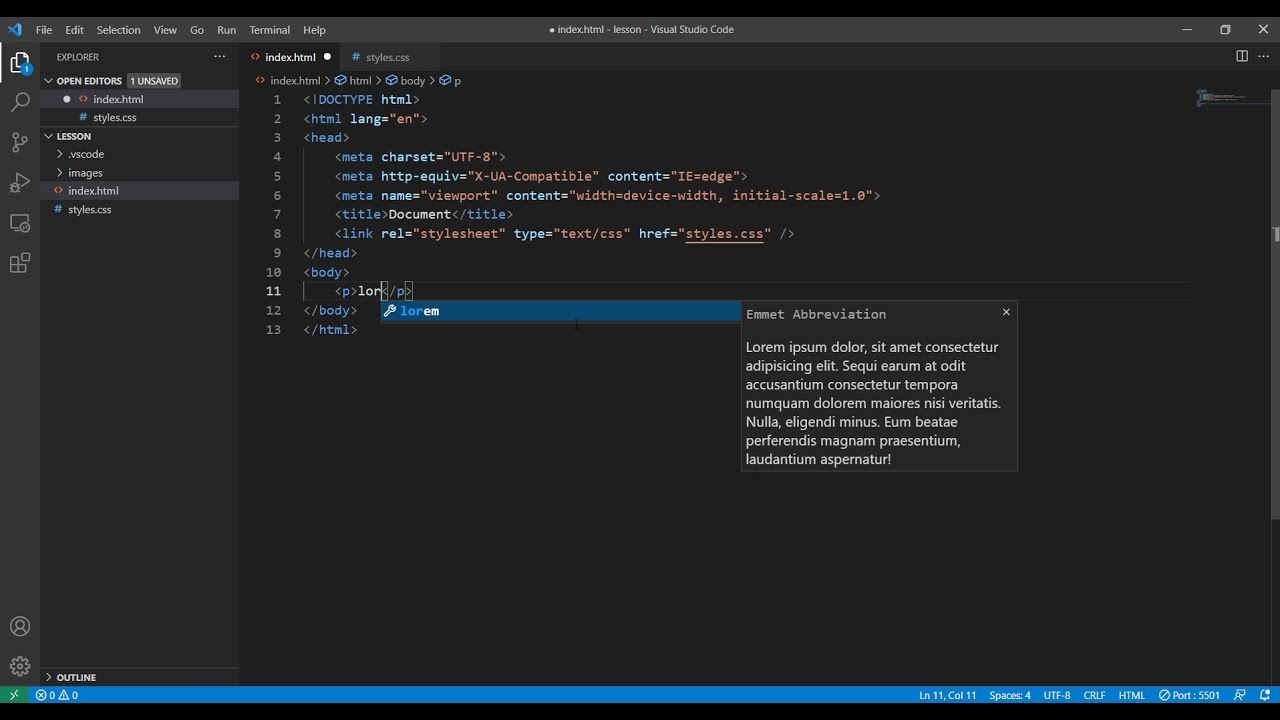Open the Search view icon
The width and height of the screenshot is (1280, 720).
tap(20, 102)
